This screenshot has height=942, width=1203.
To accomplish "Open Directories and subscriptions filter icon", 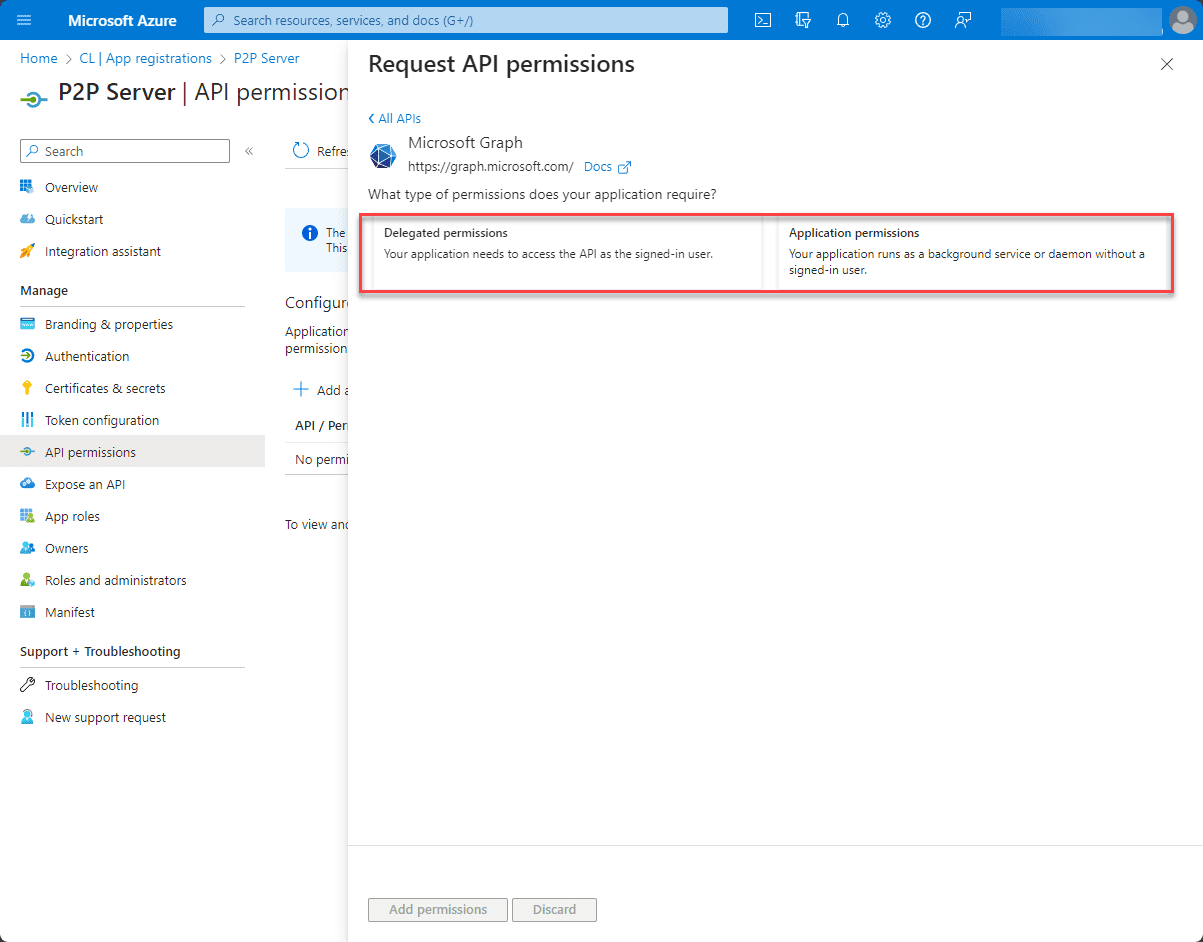I will click(x=803, y=20).
